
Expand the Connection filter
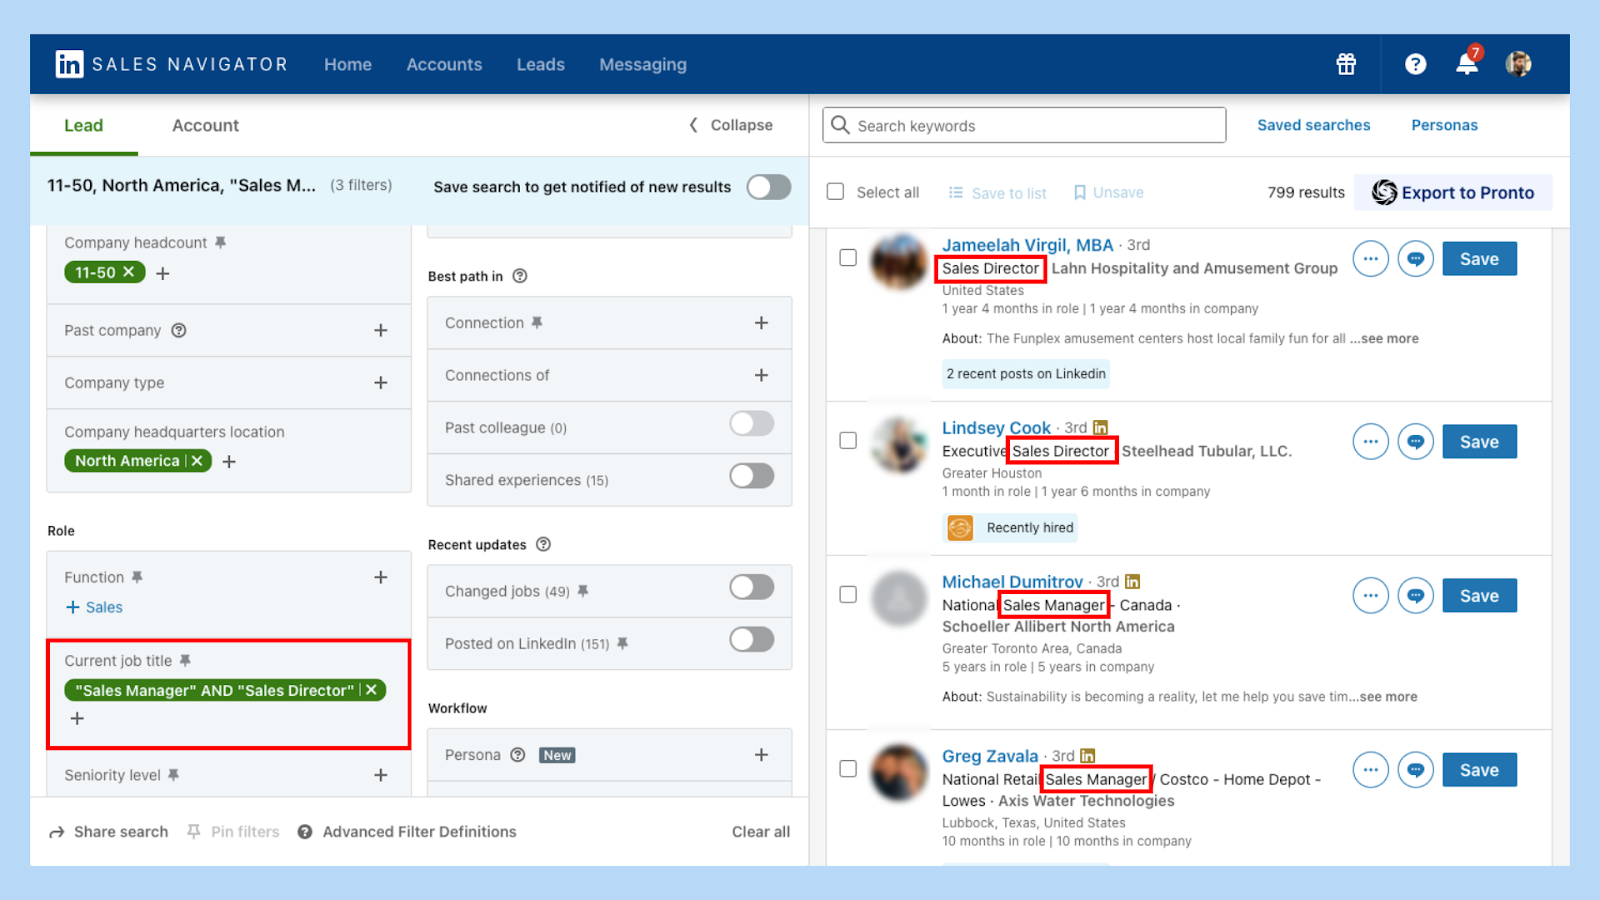click(x=761, y=323)
